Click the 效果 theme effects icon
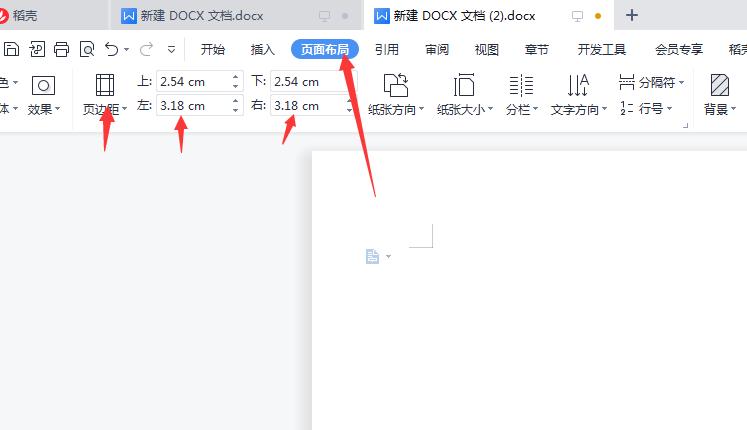 43,86
